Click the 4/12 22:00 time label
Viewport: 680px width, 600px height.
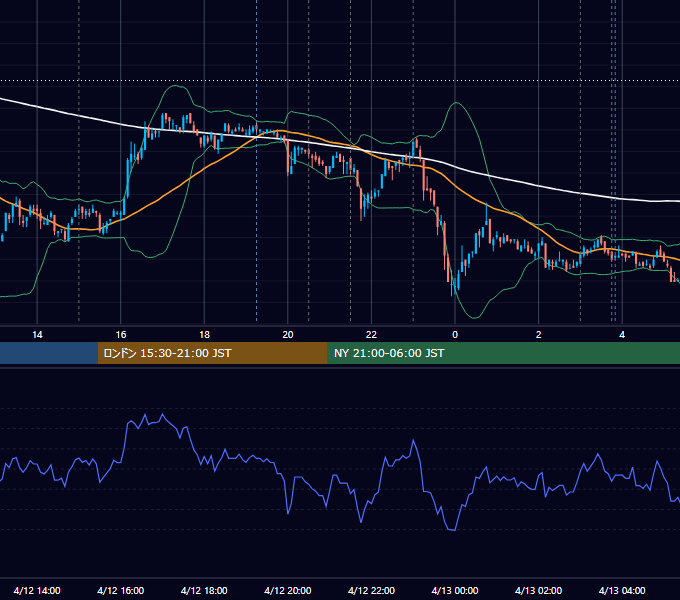pos(371,590)
